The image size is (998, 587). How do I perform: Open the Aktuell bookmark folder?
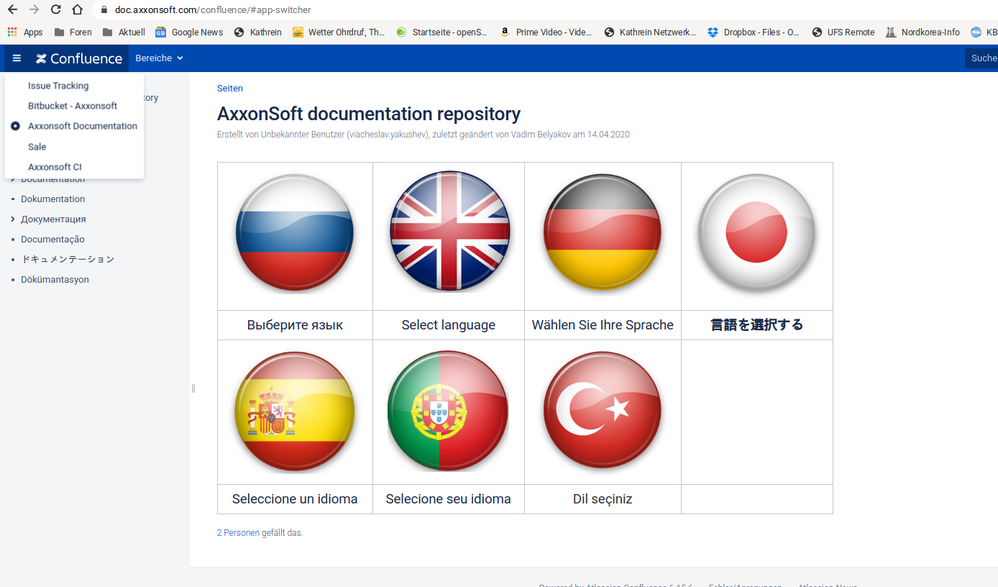coord(123,32)
